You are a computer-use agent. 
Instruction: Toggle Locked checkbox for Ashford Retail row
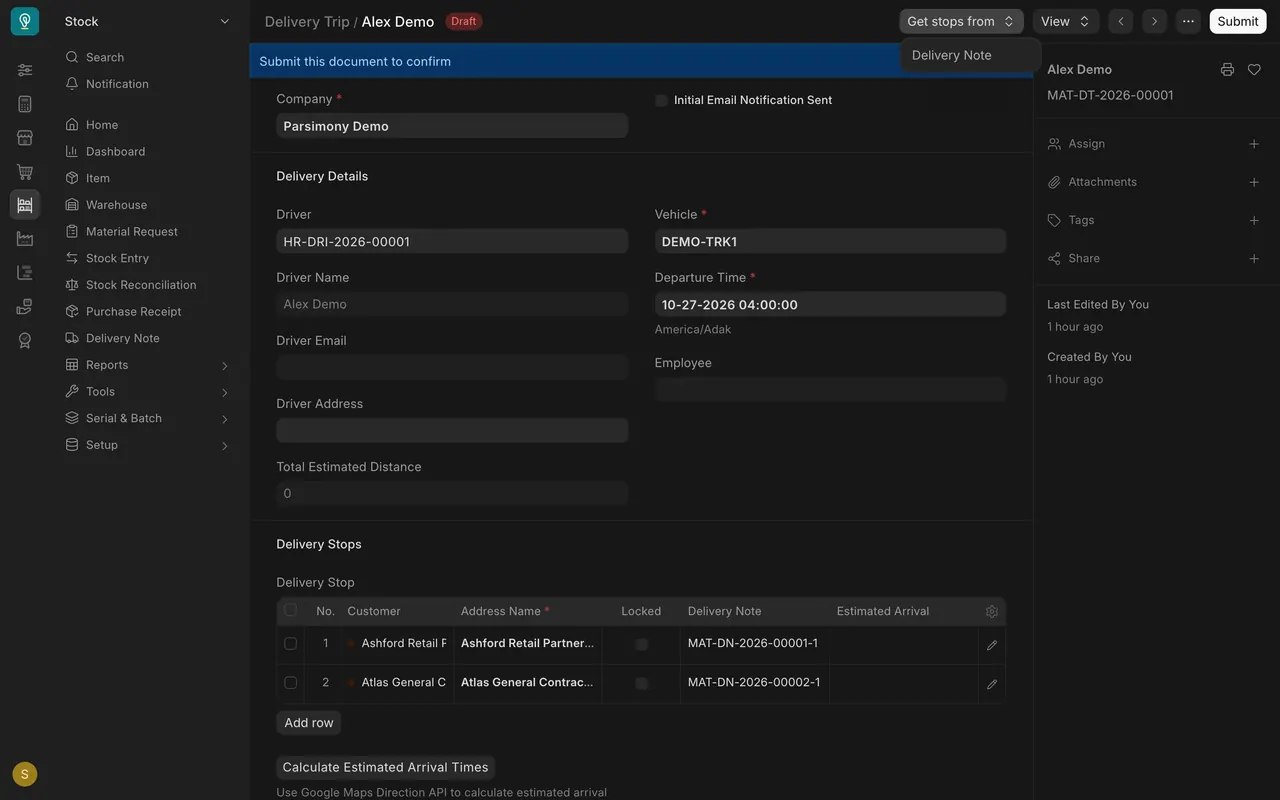(641, 644)
